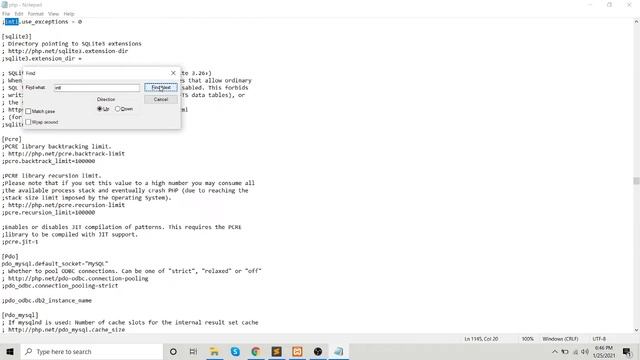Click the '[Pdo_mysql]' section header
Viewport: 640px width, 360px height.
coord(20,316)
